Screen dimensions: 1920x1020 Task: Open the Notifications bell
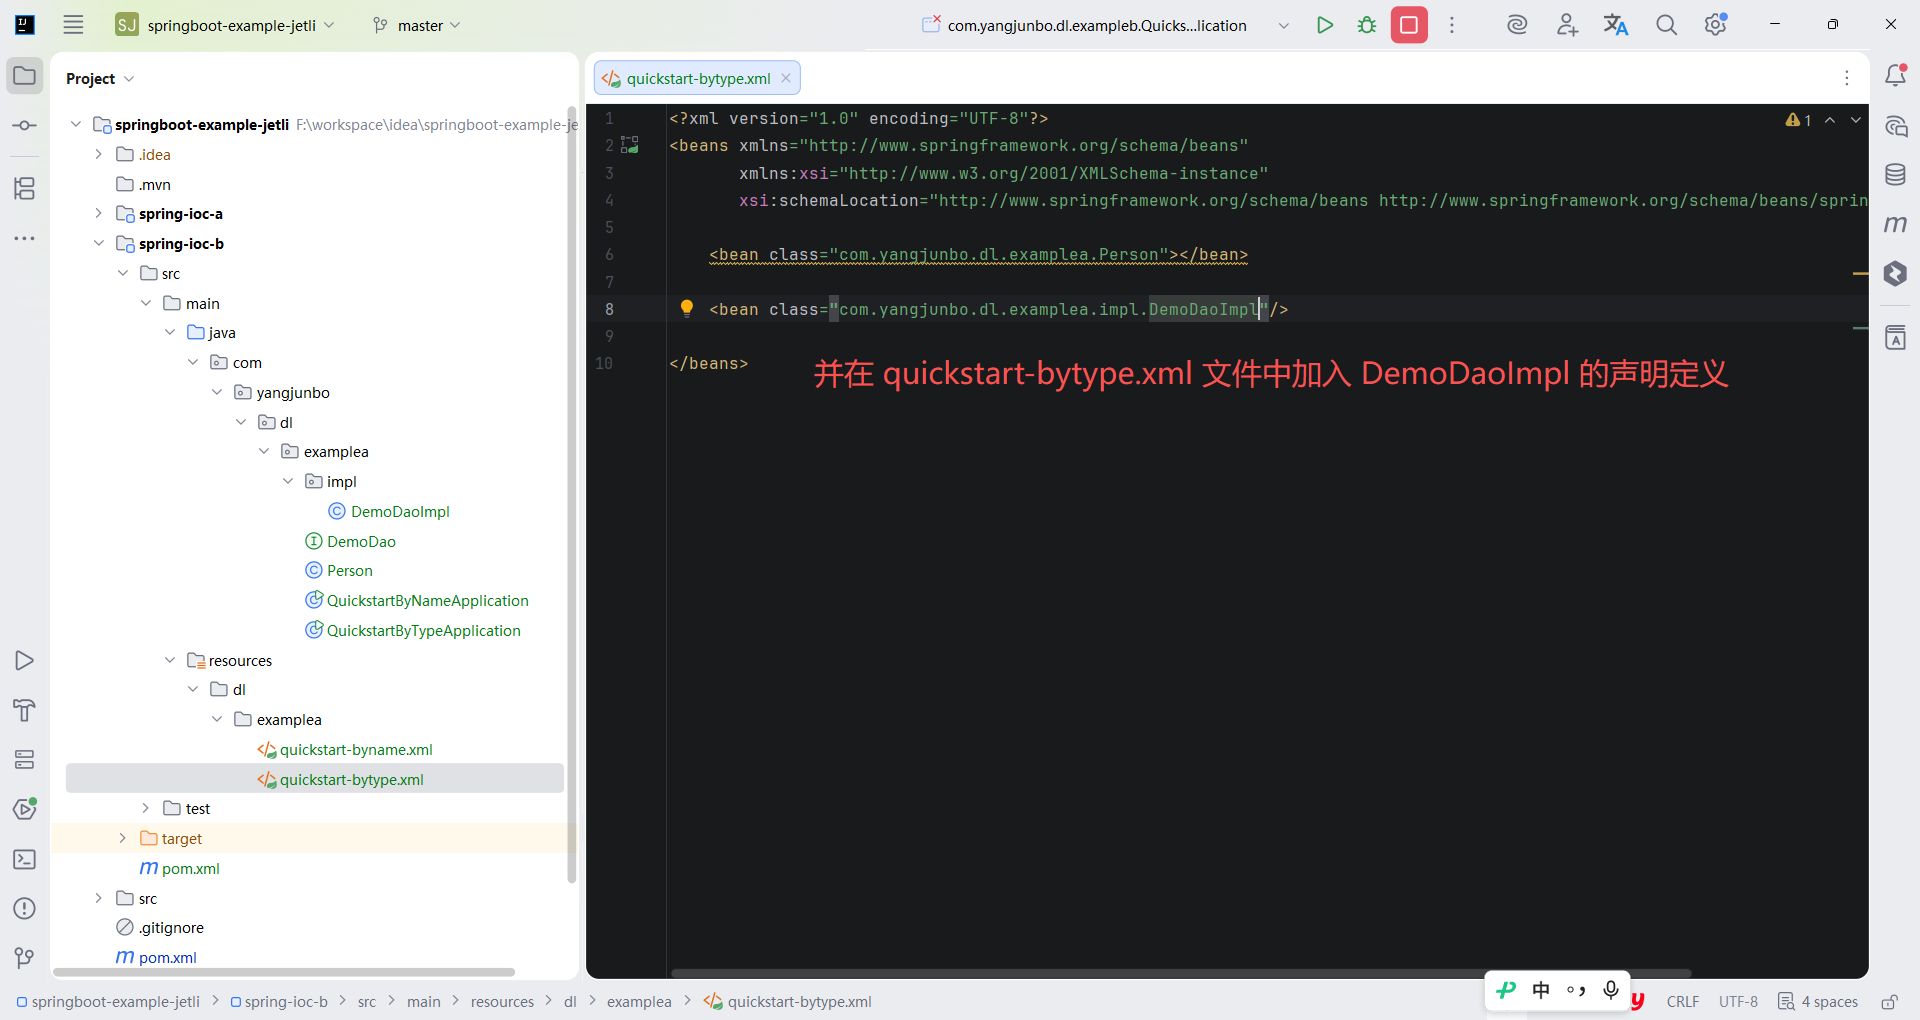1895,76
